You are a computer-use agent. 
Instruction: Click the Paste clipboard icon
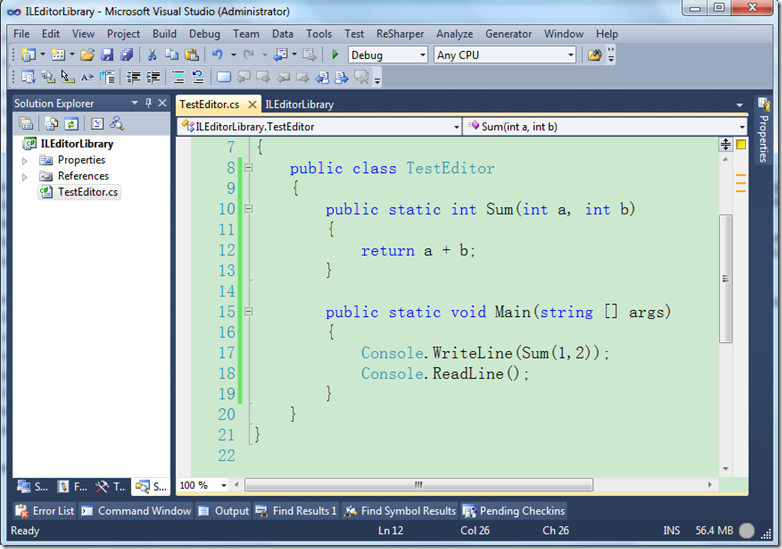pyautogui.click(x=192, y=55)
